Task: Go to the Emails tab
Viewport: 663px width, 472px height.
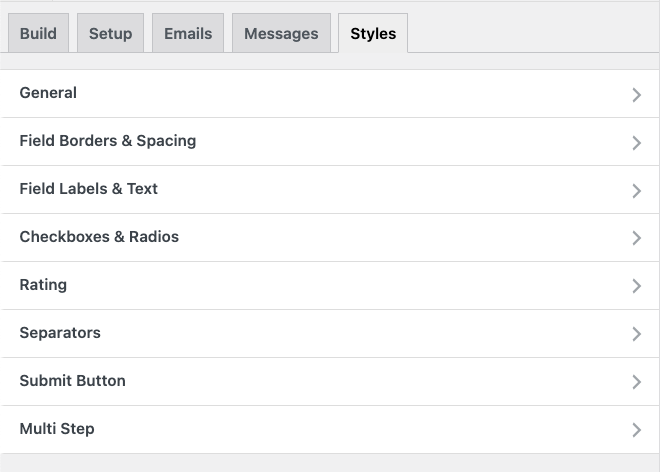Action: 188,33
